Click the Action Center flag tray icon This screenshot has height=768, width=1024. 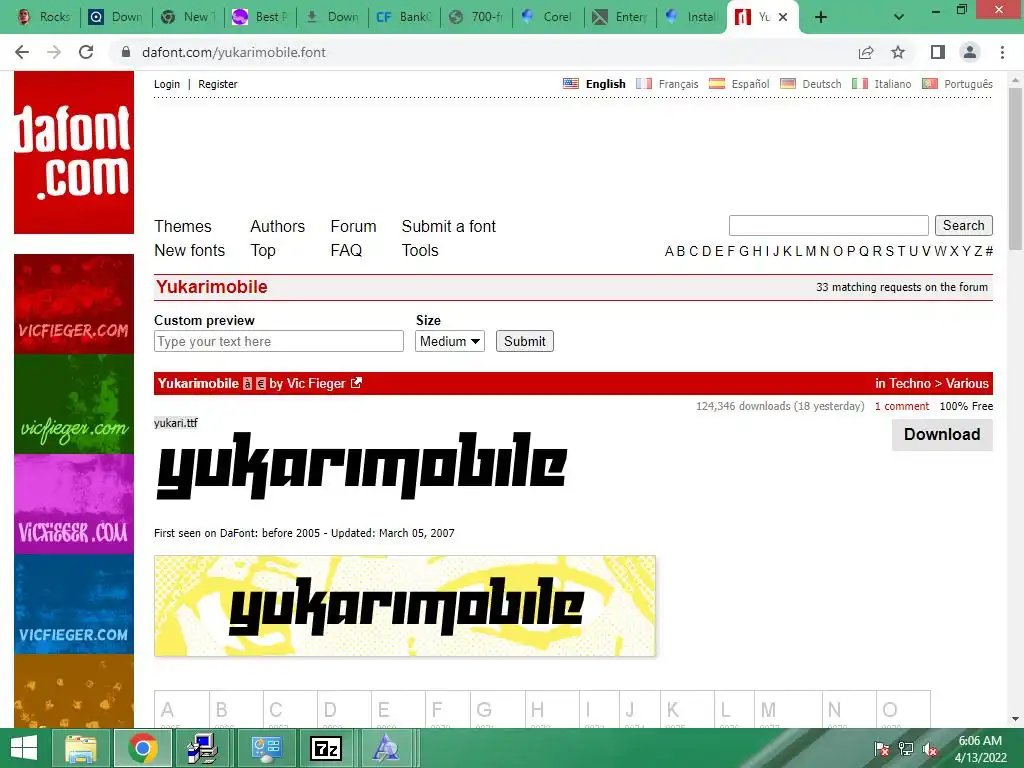pos(882,750)
